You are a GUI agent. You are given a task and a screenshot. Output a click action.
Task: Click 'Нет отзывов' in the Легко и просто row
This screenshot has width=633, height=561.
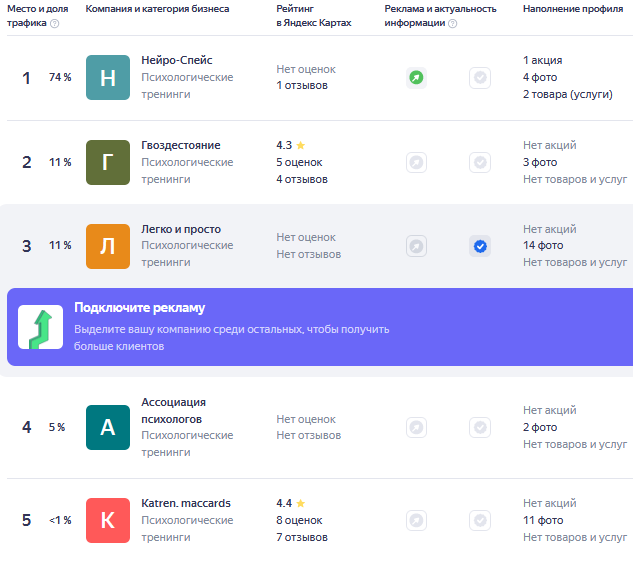[308, 254]
